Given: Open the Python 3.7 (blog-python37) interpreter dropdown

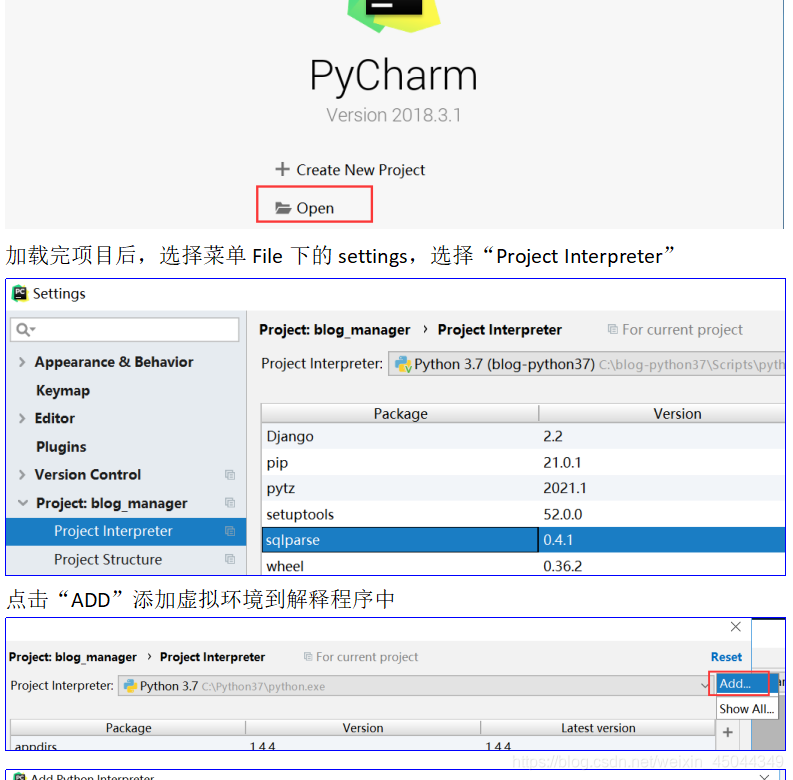Looking at the screenshot, I should 587,364.
